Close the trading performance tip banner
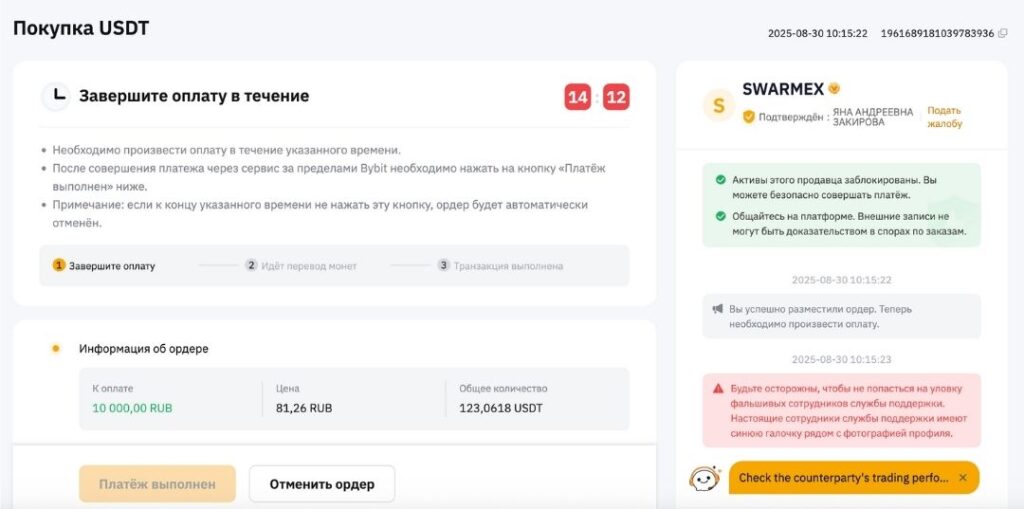This screenshot has height=509, width=1024. point(963,478)
